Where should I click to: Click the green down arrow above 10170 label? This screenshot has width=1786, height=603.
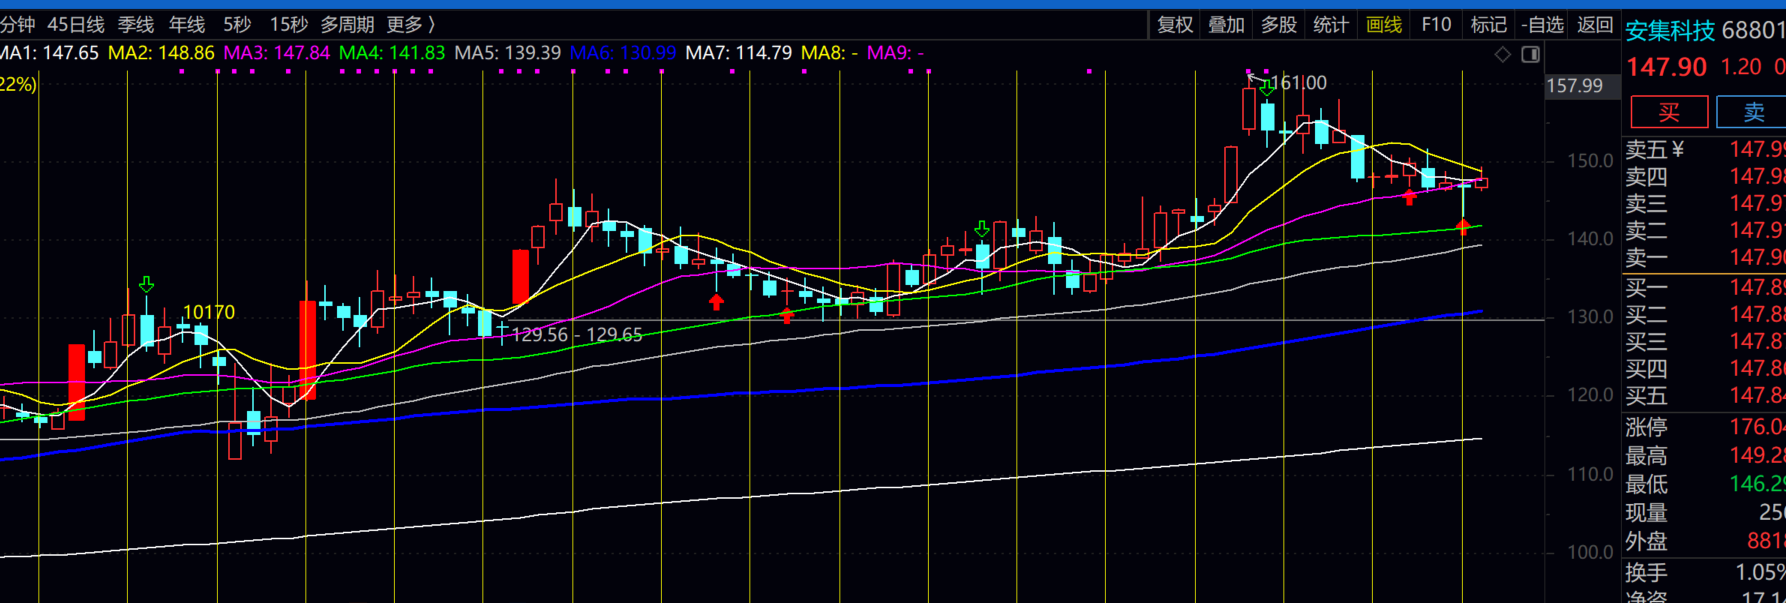[147, 285]
